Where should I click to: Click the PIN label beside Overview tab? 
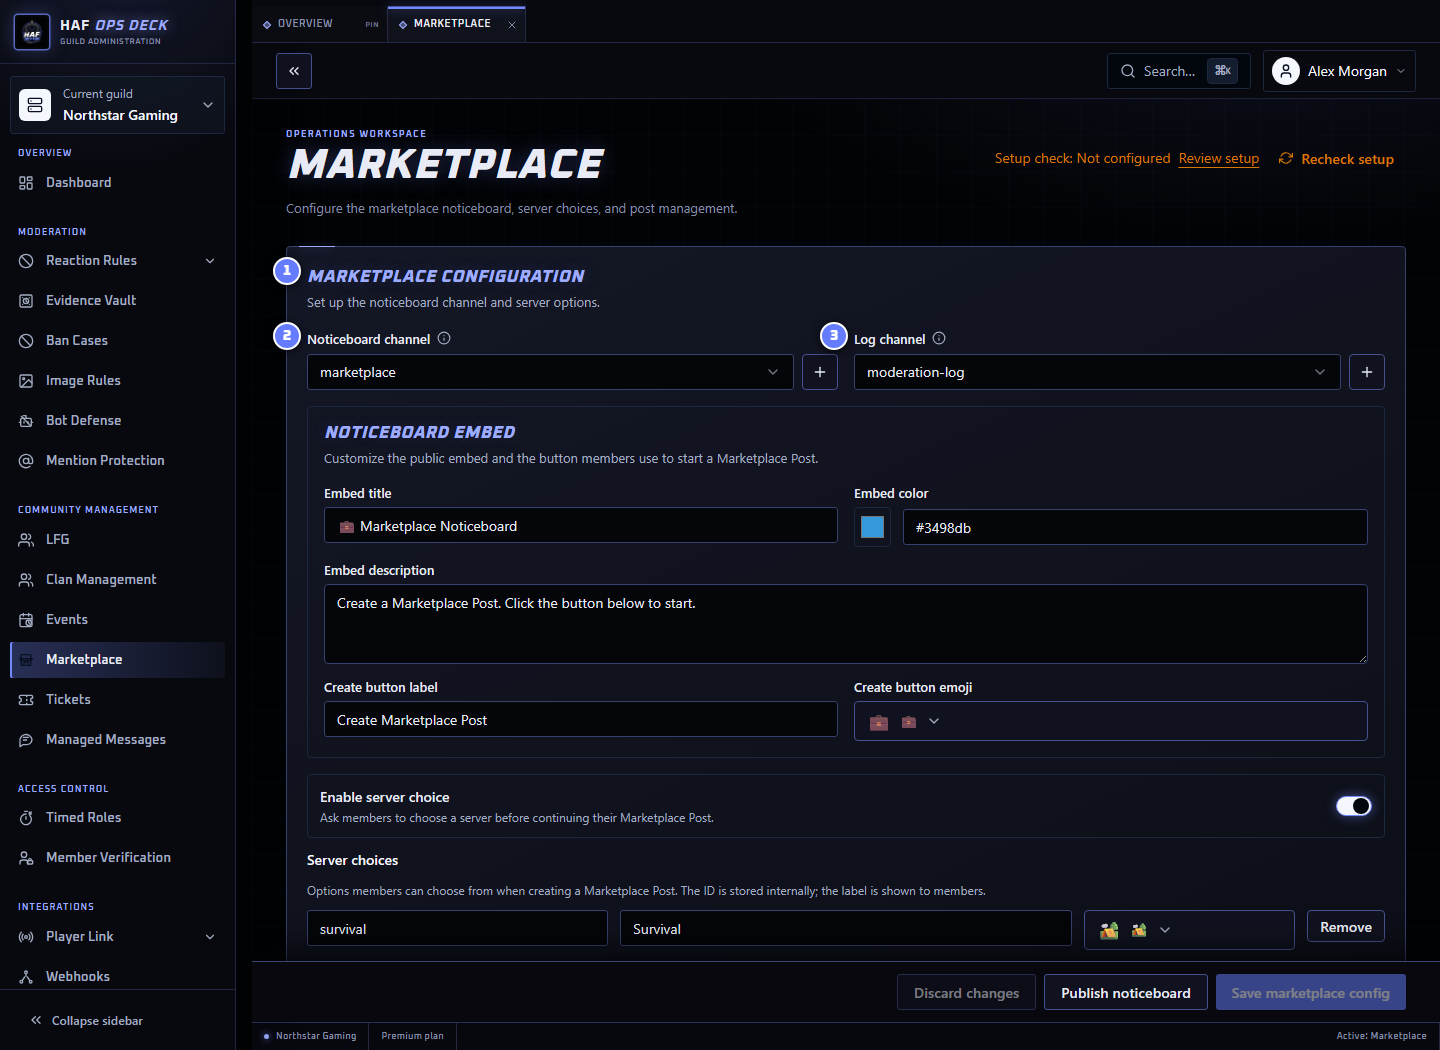coord(372,24)
